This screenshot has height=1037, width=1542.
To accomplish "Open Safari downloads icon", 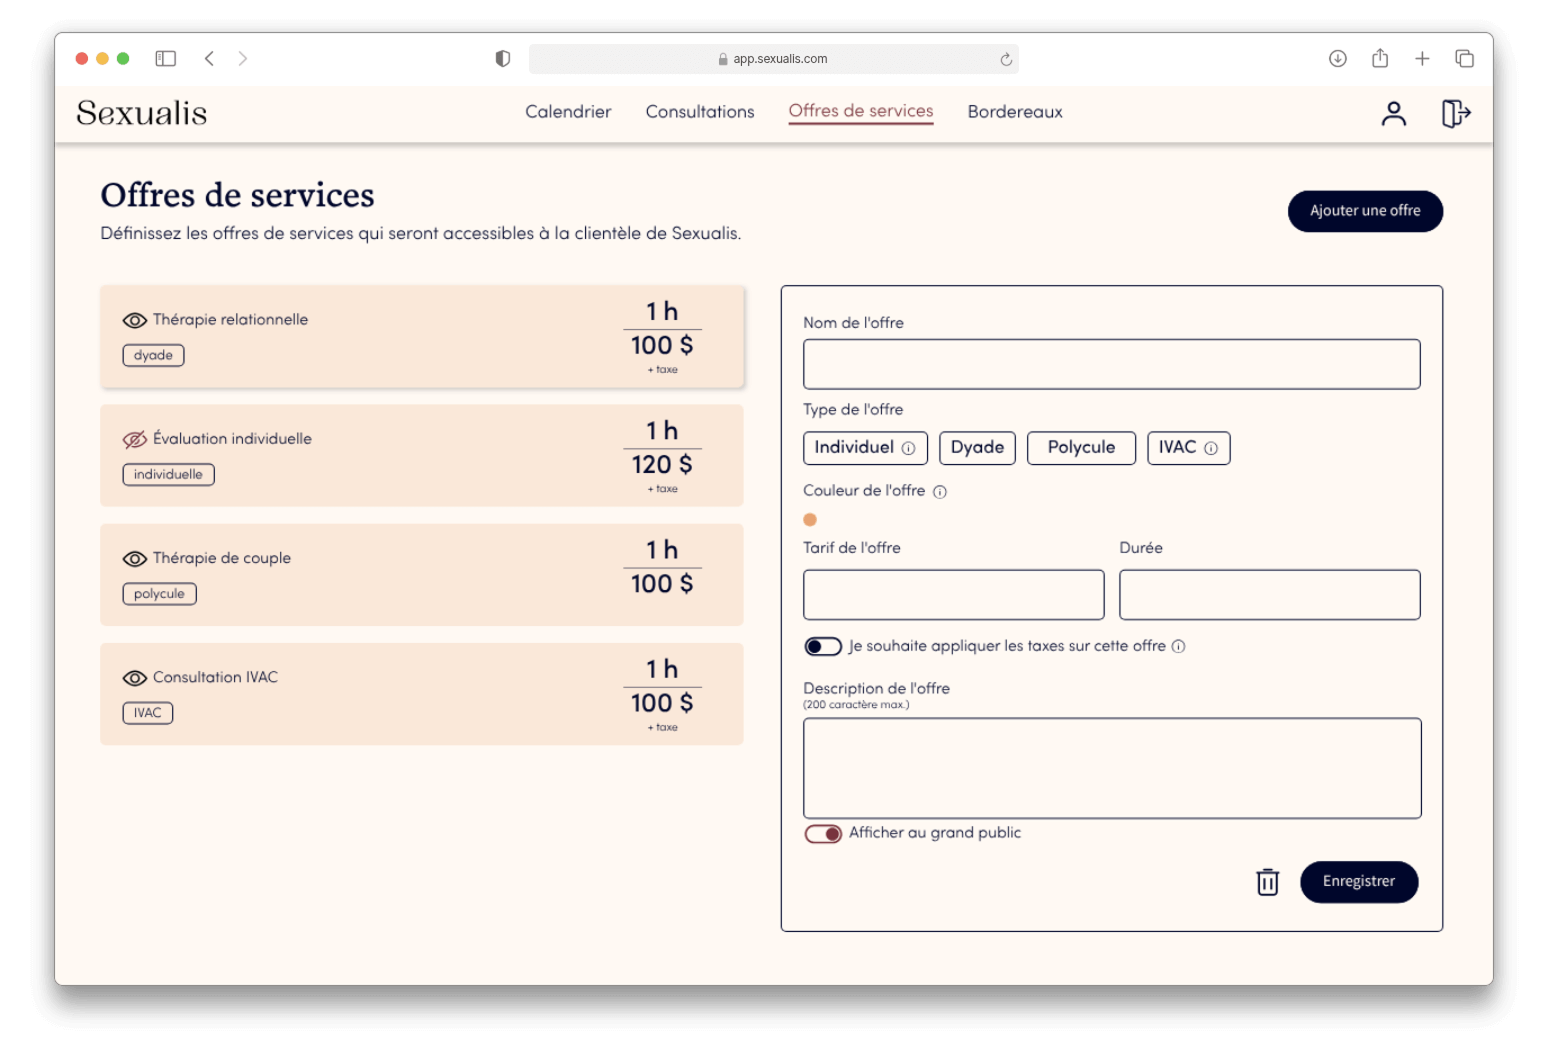I will (1337, 59).
